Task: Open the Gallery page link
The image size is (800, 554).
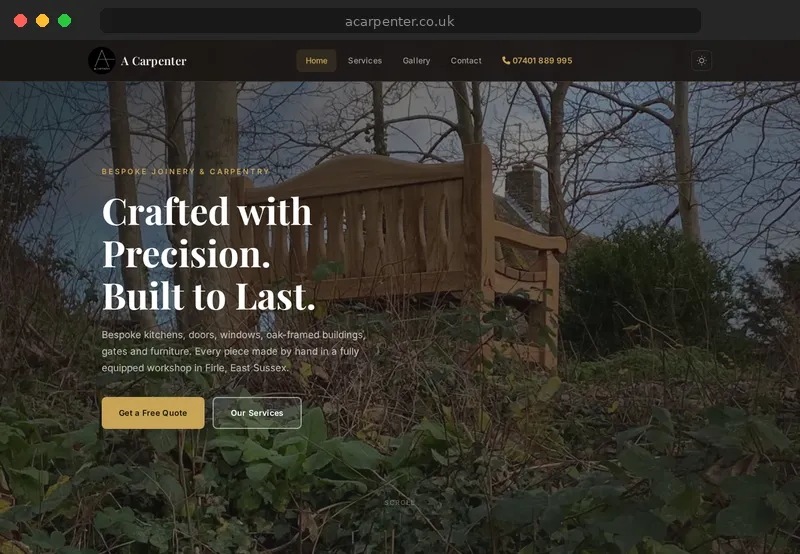Action: (416, 61)
